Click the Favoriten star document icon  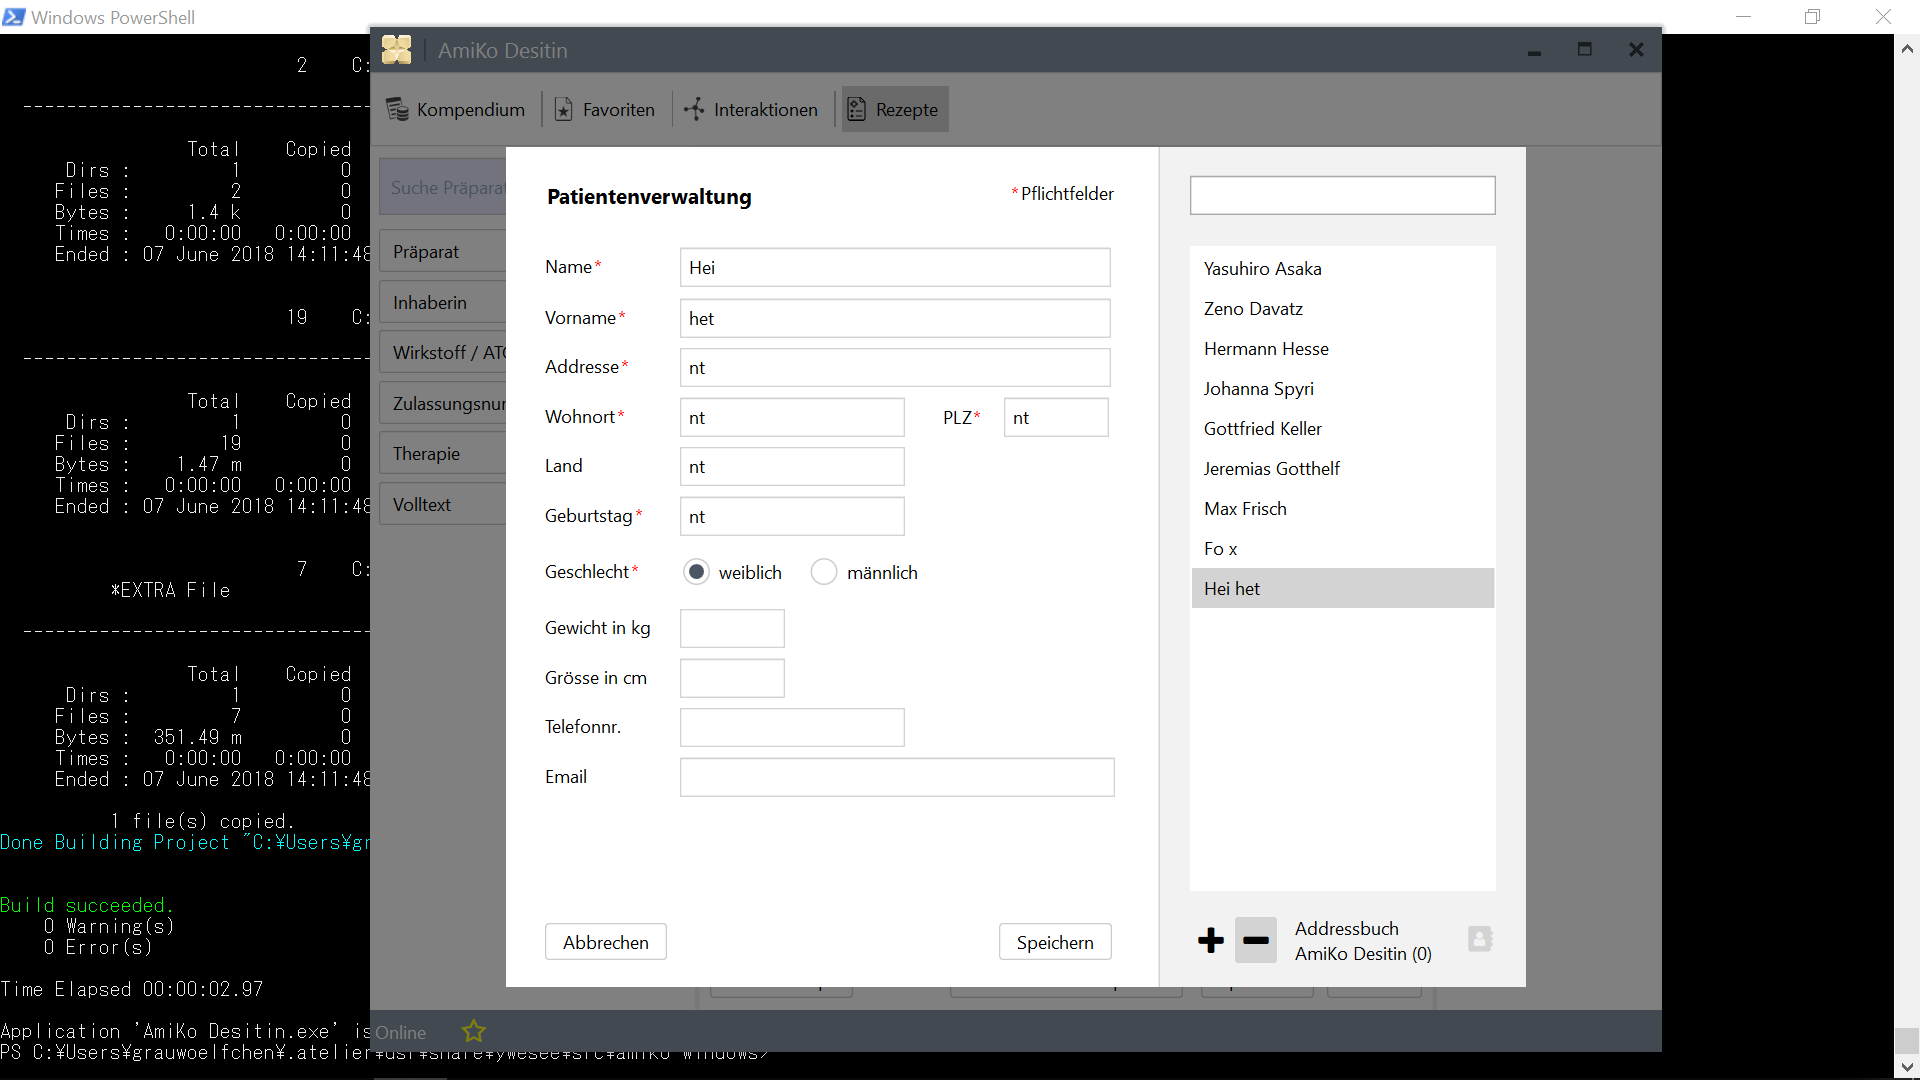click(x=564, y=110)
